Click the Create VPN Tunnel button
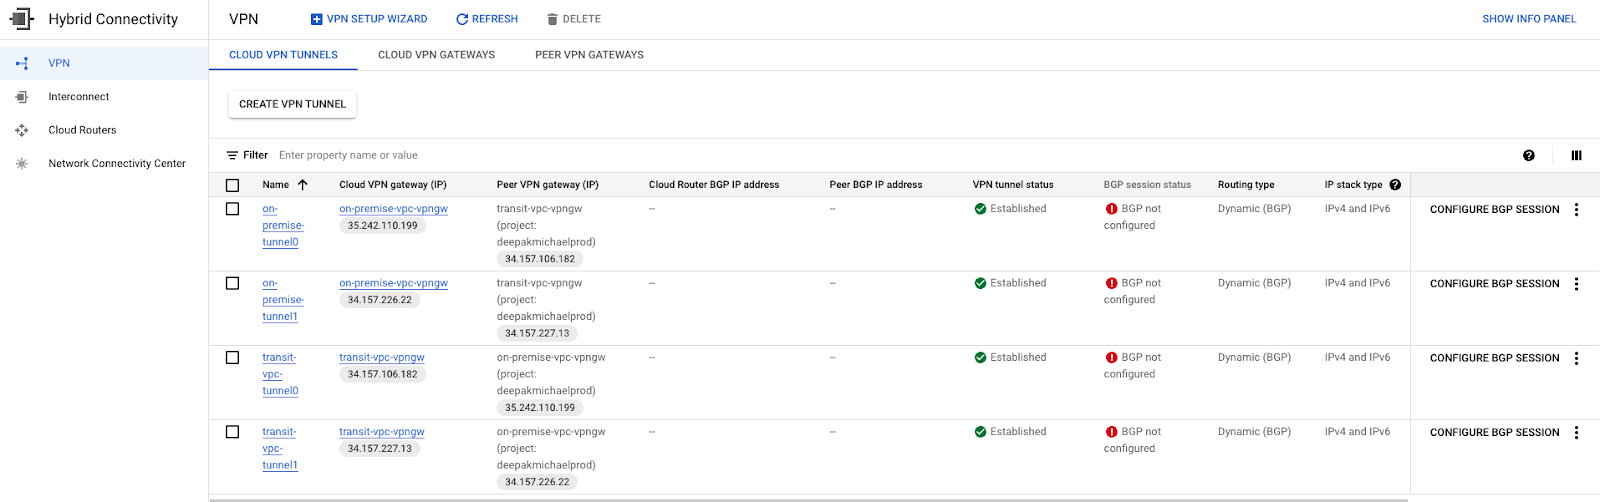Image resolution: width=1600 pixels, height=502 pixels. tap(292, 104)
